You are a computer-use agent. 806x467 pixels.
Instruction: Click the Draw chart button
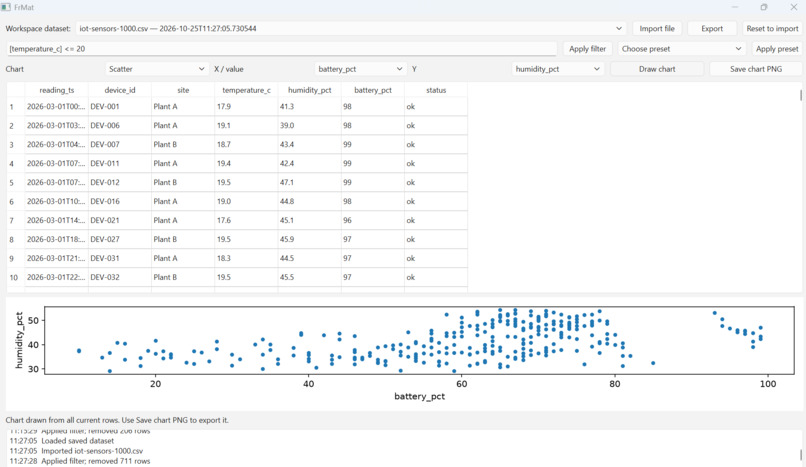(x=657, y=69)
